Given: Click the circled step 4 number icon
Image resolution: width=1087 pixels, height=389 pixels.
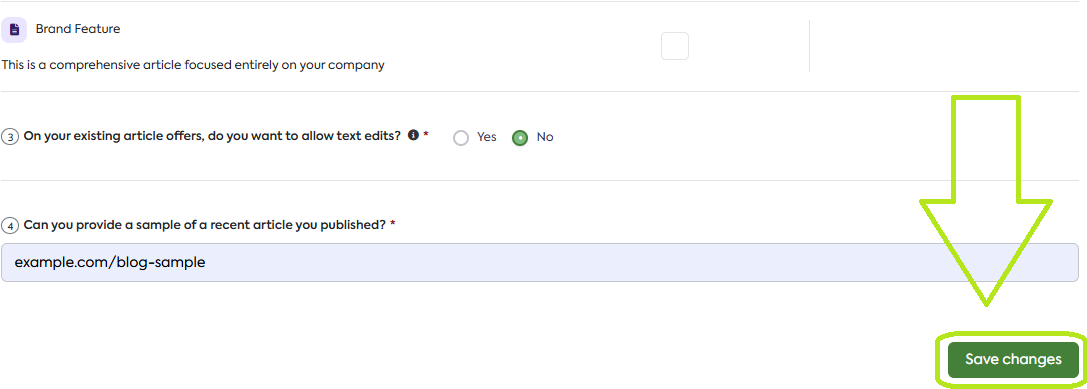Looking at the screenshot, I should [x=10, y=225].
